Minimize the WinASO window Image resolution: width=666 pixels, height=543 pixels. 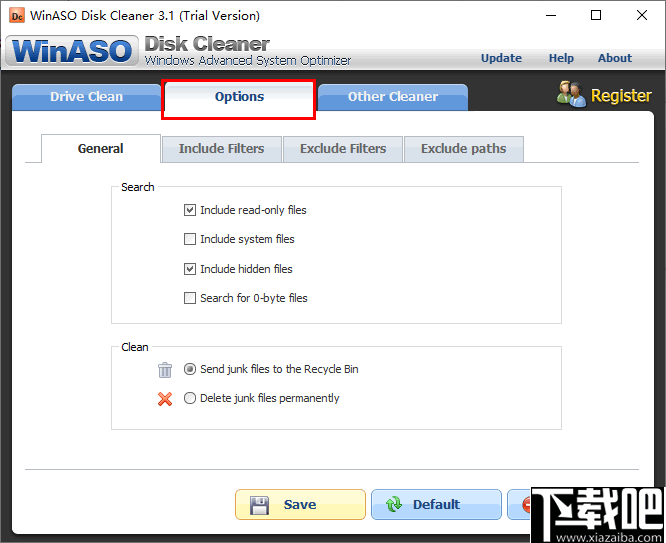click(x=551, y=16)
